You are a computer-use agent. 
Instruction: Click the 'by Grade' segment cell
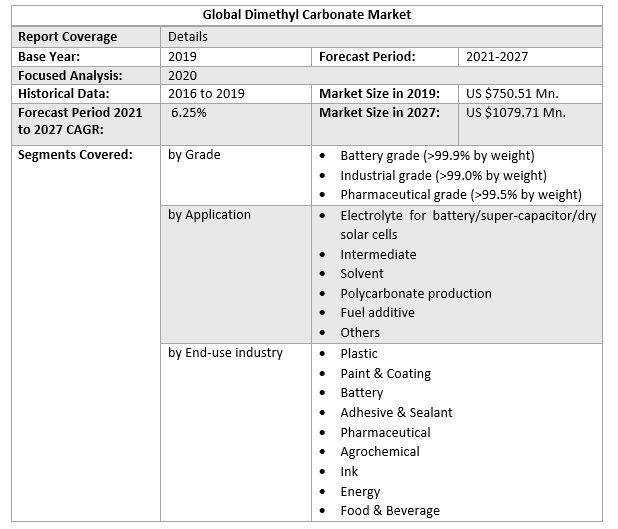[x=194, y=155]
